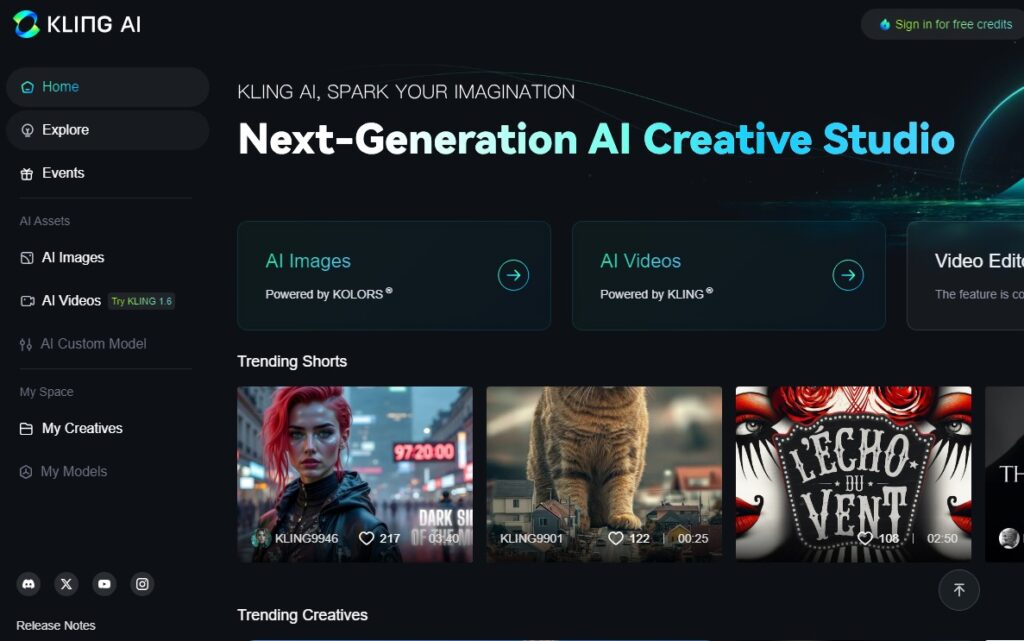
Task: Select Home in the sidebar
Action: point(108,87)
